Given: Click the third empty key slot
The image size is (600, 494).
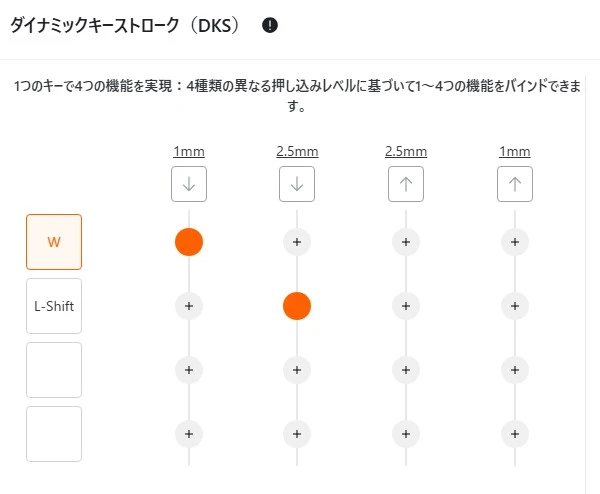Looking at the screenshot, I should click(x=54, y=370).
